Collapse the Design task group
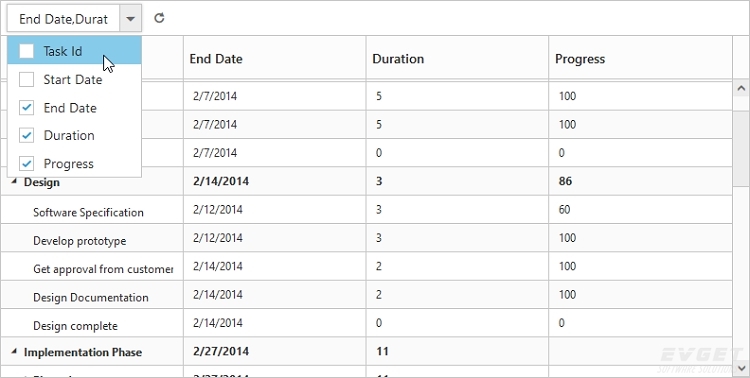The width and height of the screenshot is (750, 378). (14, 181)
